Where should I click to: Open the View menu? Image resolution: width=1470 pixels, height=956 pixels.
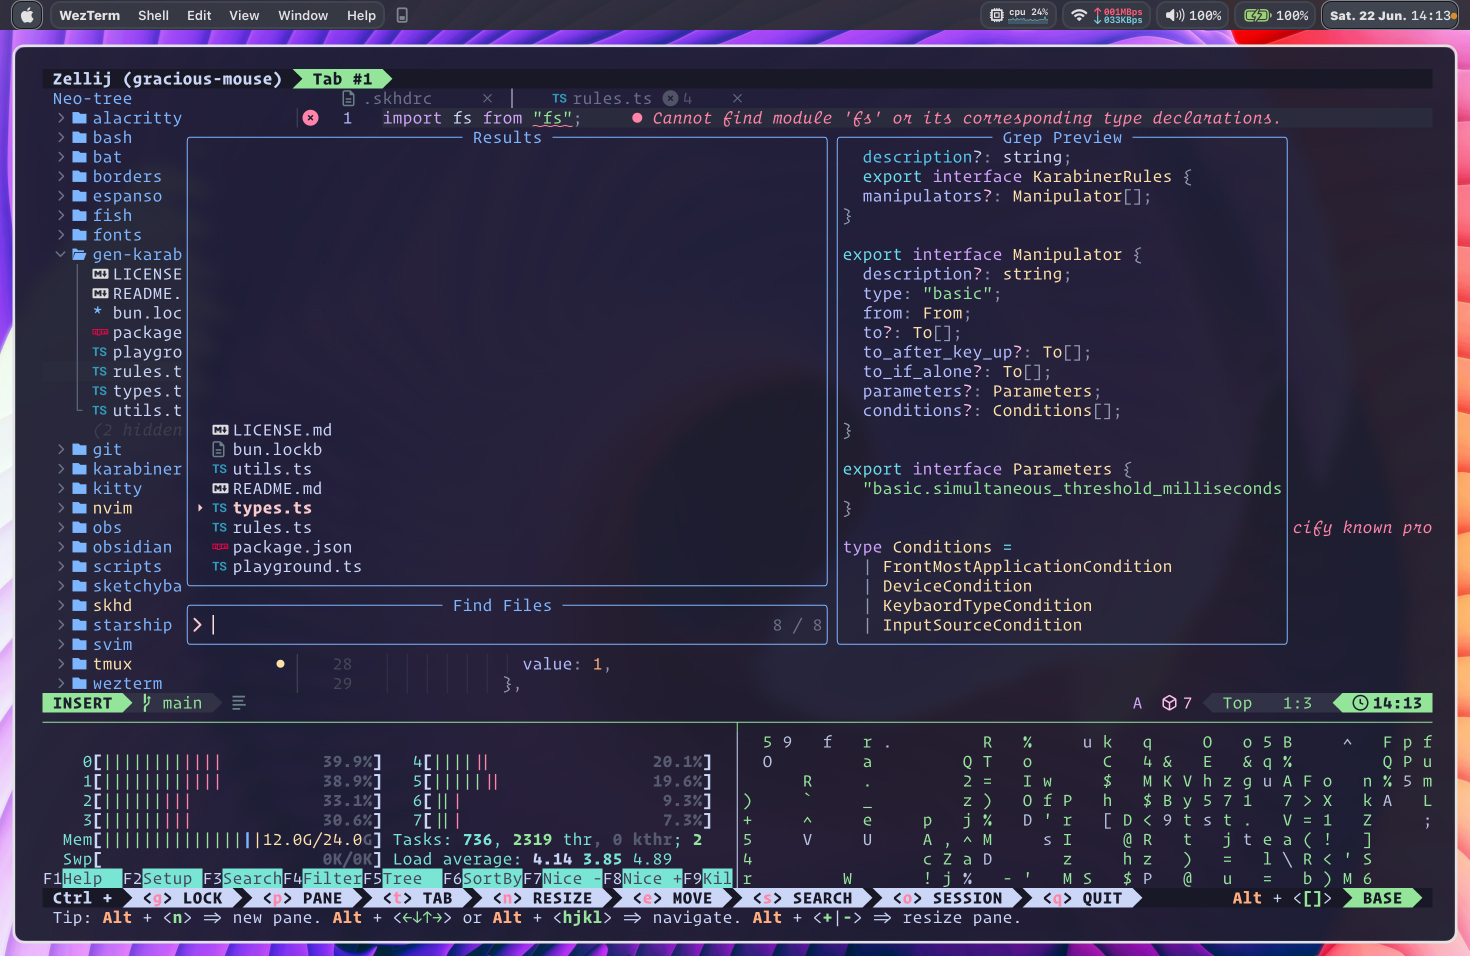pos(244,15)
